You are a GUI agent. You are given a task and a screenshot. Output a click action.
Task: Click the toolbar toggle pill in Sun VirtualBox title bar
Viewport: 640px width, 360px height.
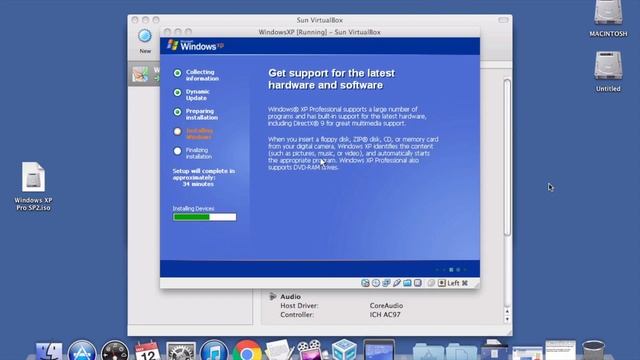[x=503, y=20]
